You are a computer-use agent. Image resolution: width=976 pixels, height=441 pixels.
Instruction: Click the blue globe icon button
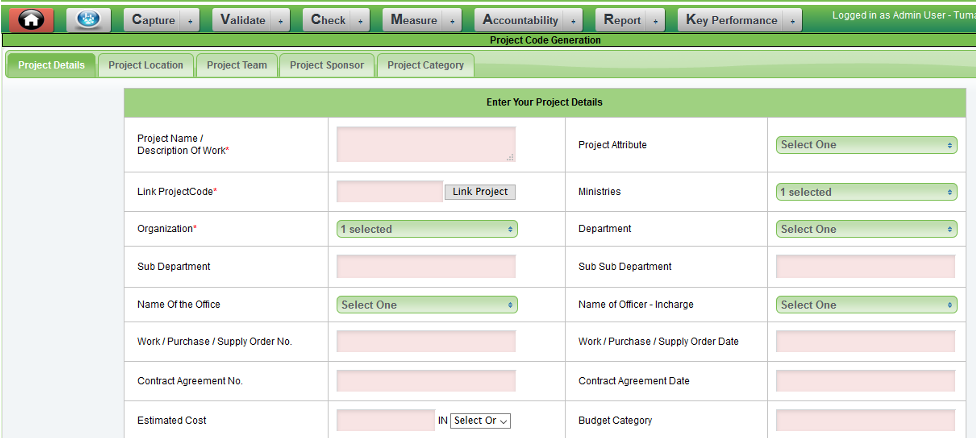(x=88, y=20)
